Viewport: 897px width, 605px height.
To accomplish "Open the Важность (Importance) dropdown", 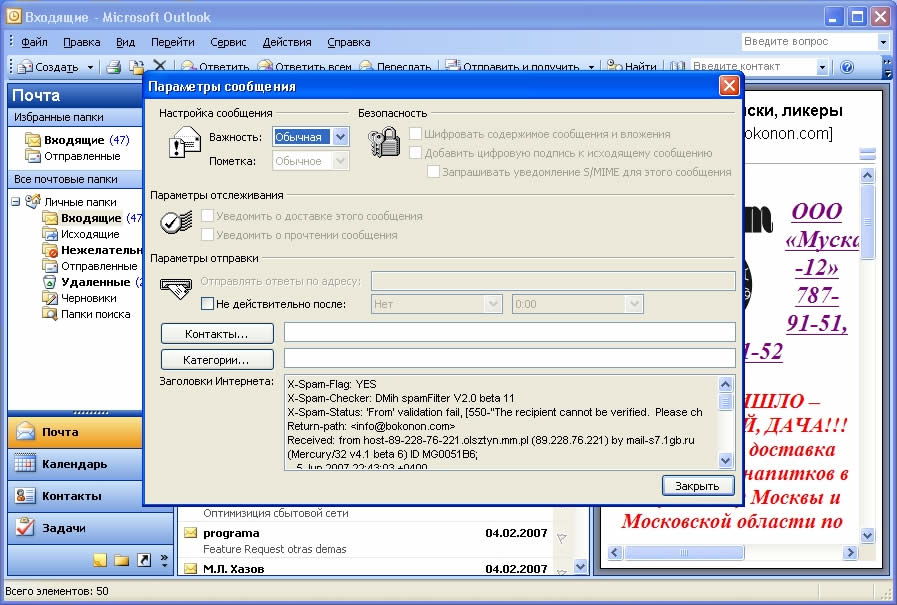I will click(x=340, y=137).
